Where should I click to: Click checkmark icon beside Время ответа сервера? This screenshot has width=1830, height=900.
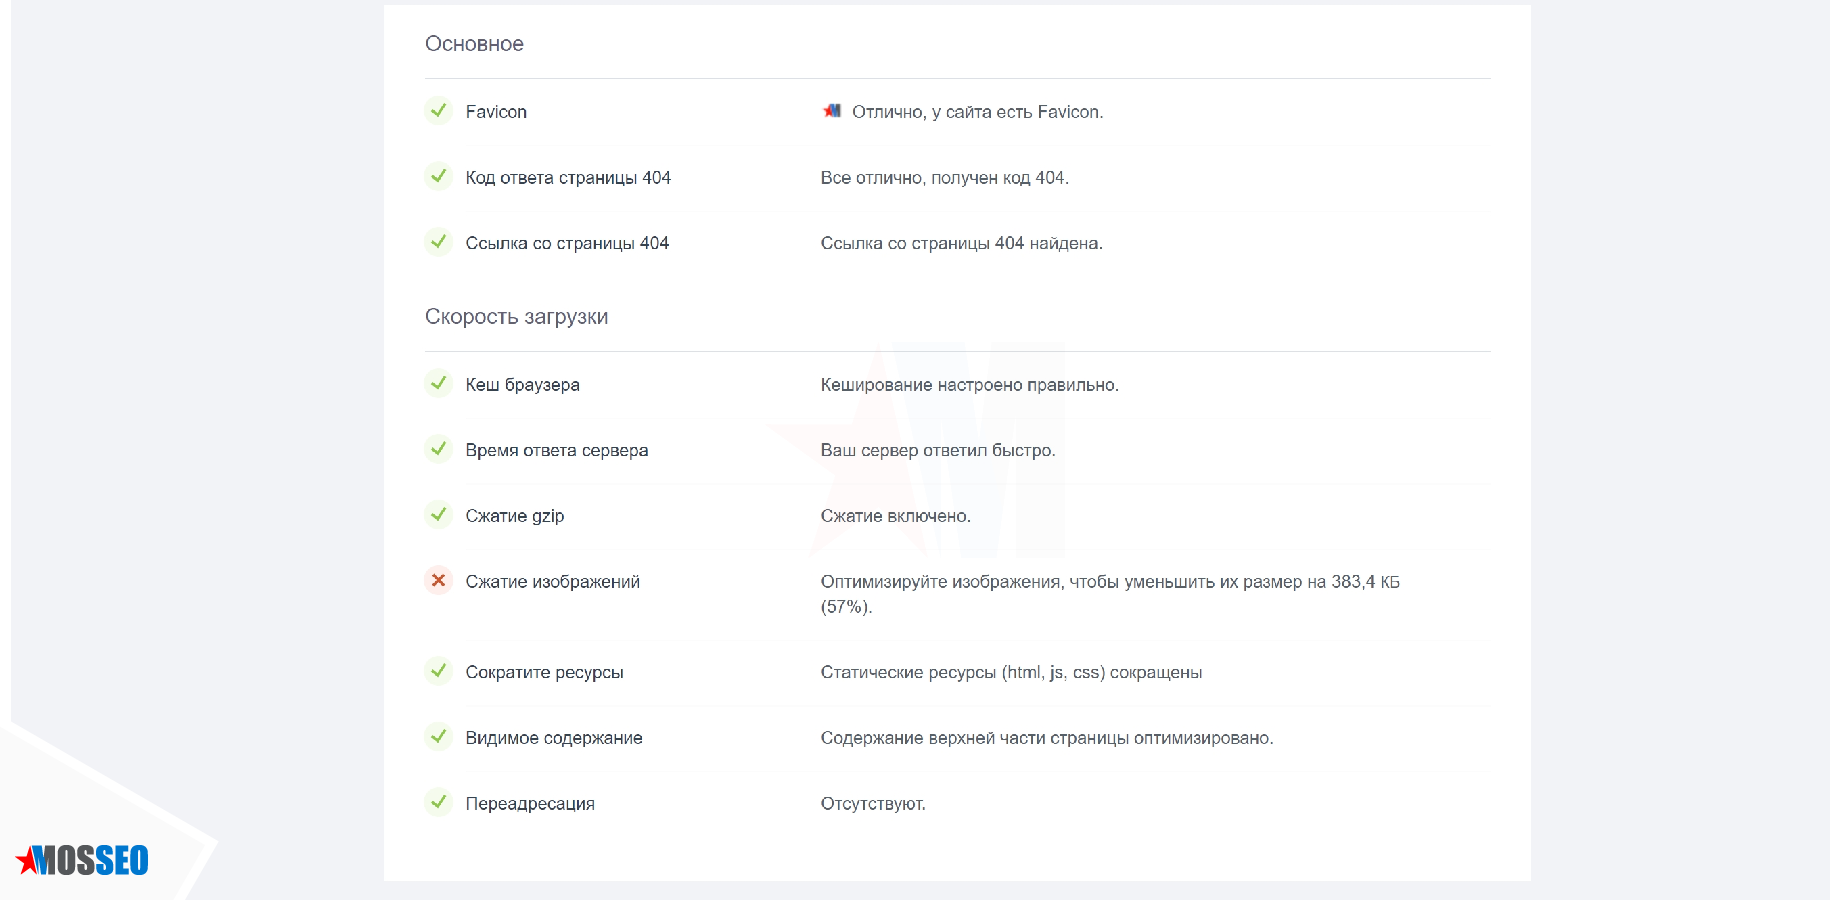point(438,449)
